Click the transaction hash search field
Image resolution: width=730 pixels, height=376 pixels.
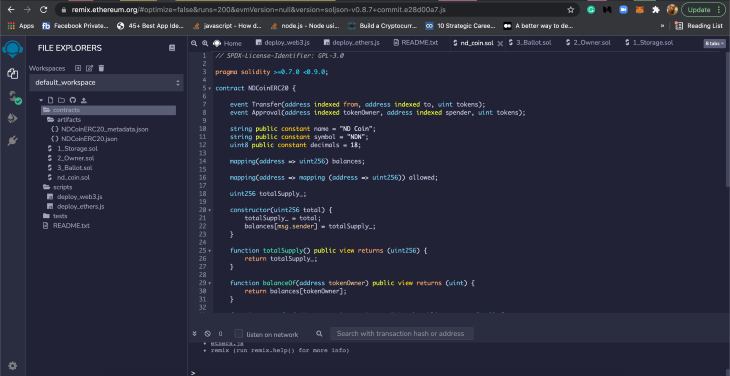pyautogui.click(x=402, y=334)
